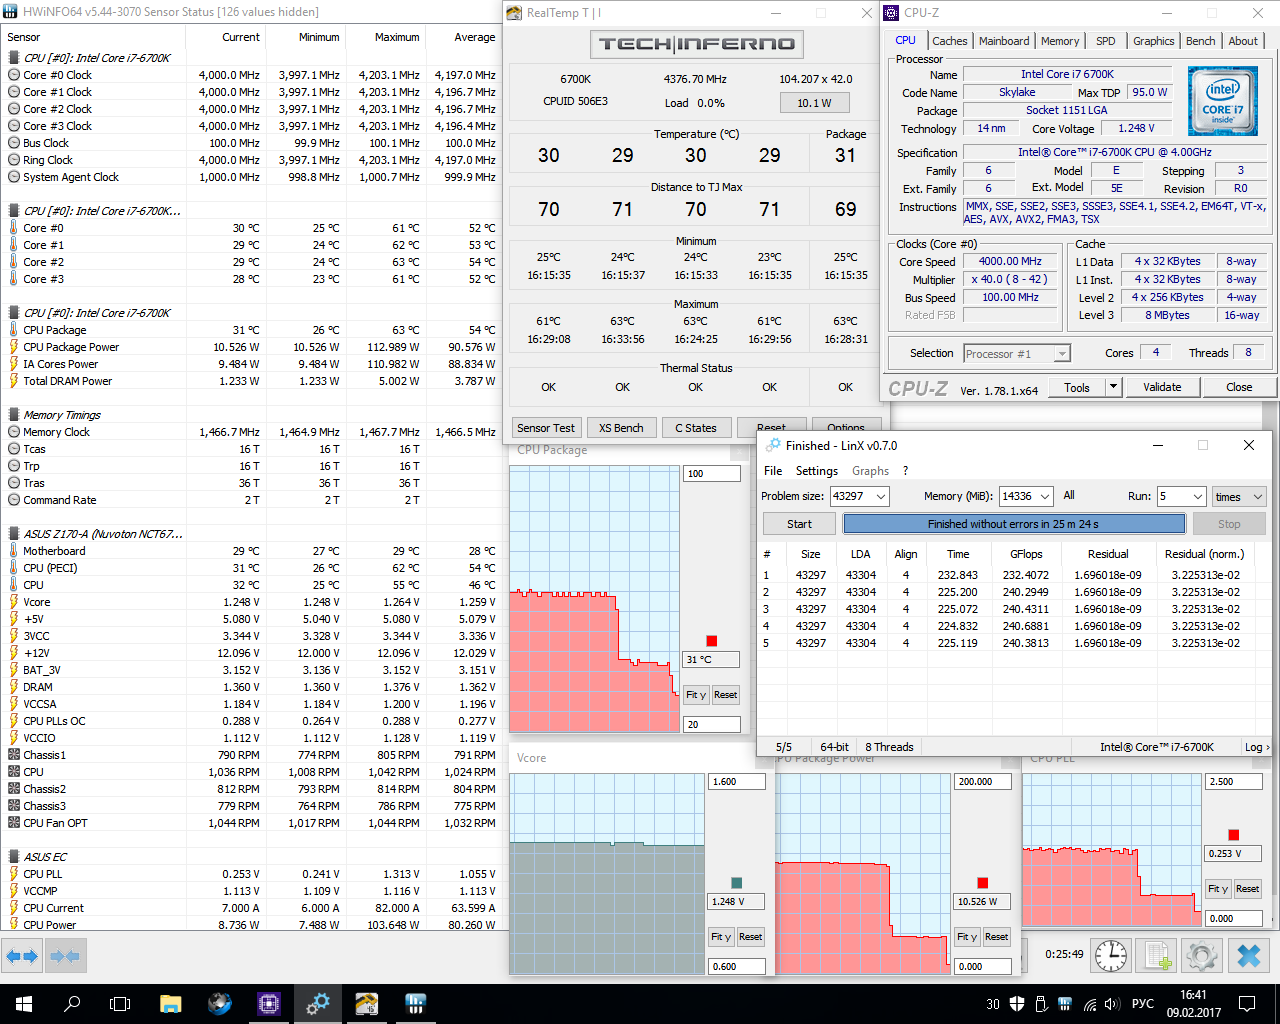1280x1024 pixels.
Task: Click the Vcore graph maximum field showing 1.600
Action: pyautogui.click(x=737, y=782)
